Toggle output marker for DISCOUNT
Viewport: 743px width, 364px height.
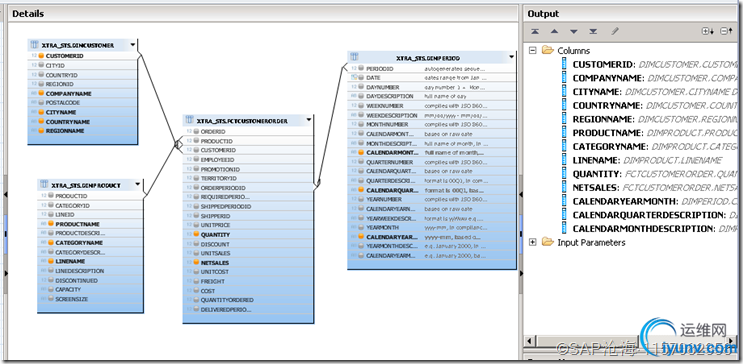pos(196,244)
